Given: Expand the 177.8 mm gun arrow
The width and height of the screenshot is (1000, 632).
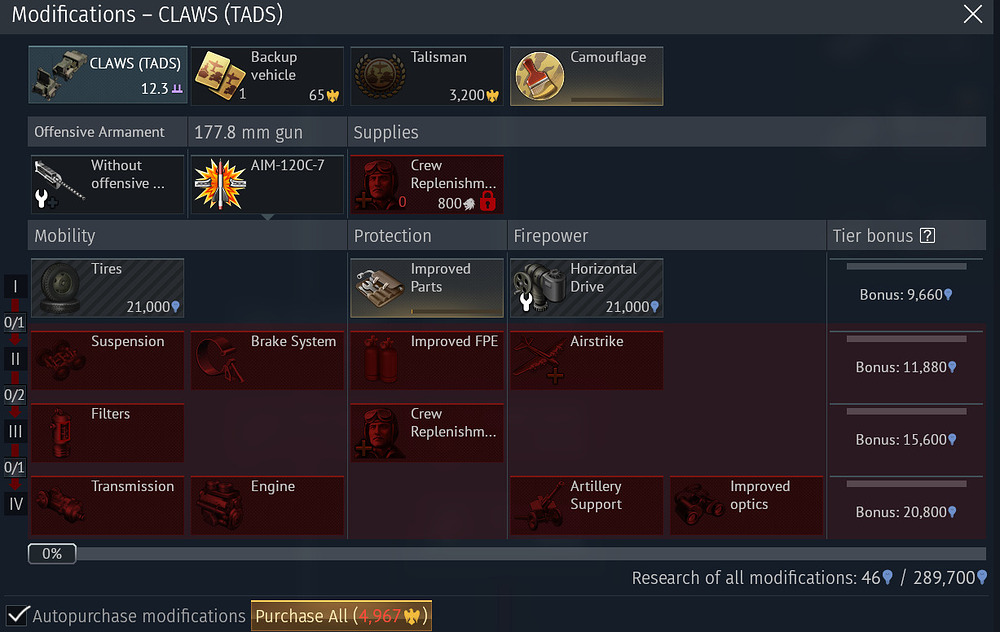Looking at the screenshot, I should [x=268, y=217].
